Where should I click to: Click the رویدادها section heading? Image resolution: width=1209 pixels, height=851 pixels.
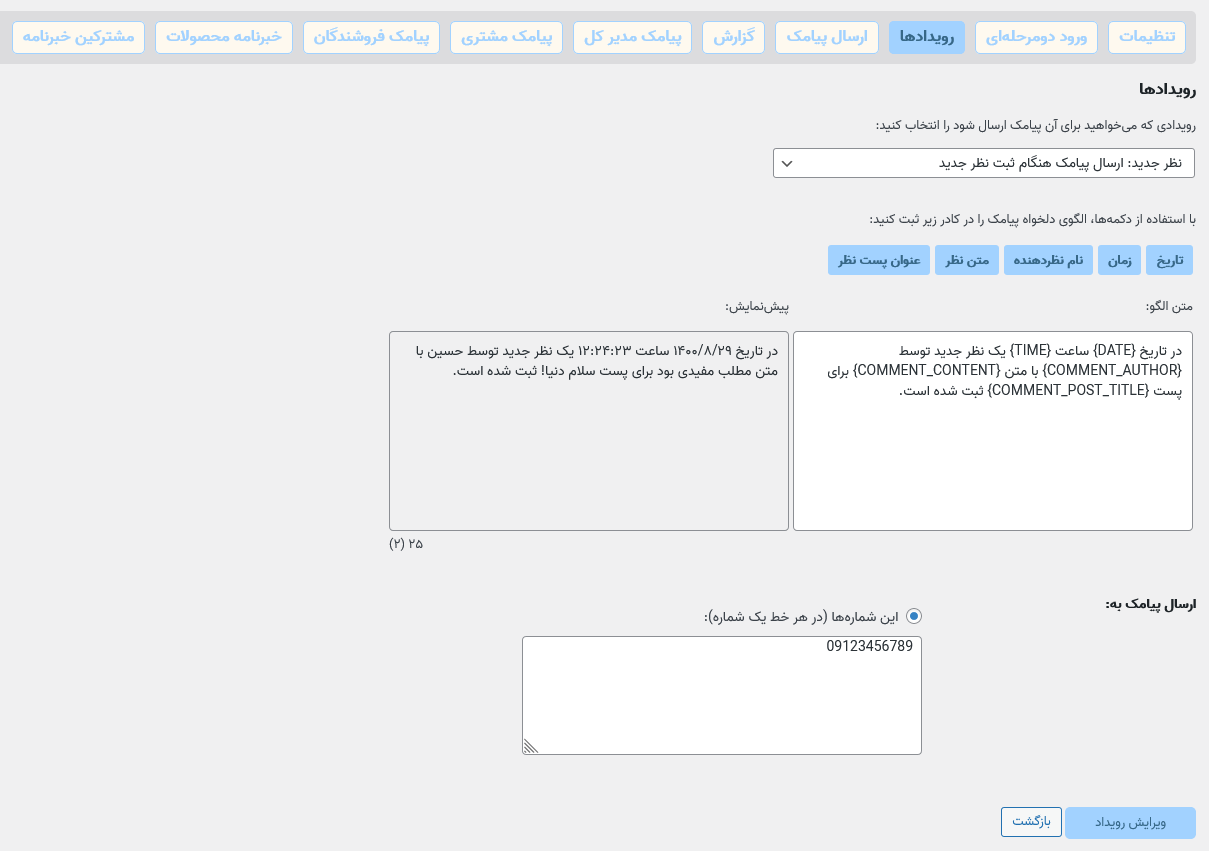click(x=1167, y=89)
